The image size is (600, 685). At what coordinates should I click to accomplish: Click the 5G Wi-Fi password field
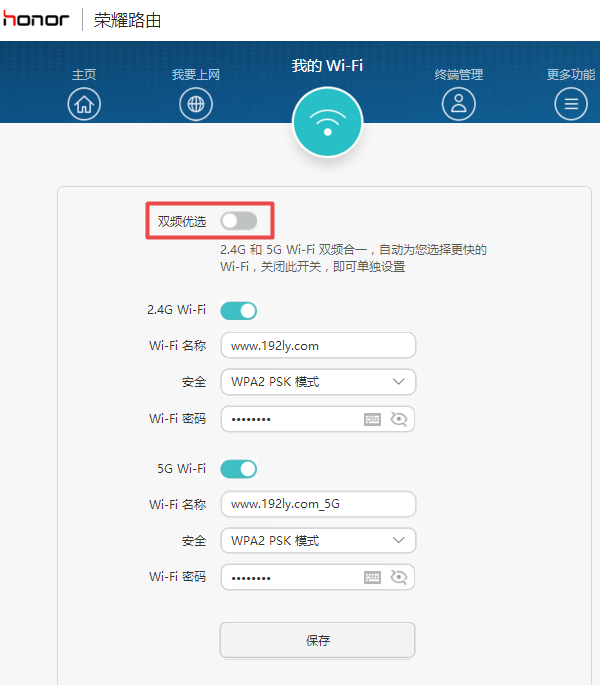point(290,577)
